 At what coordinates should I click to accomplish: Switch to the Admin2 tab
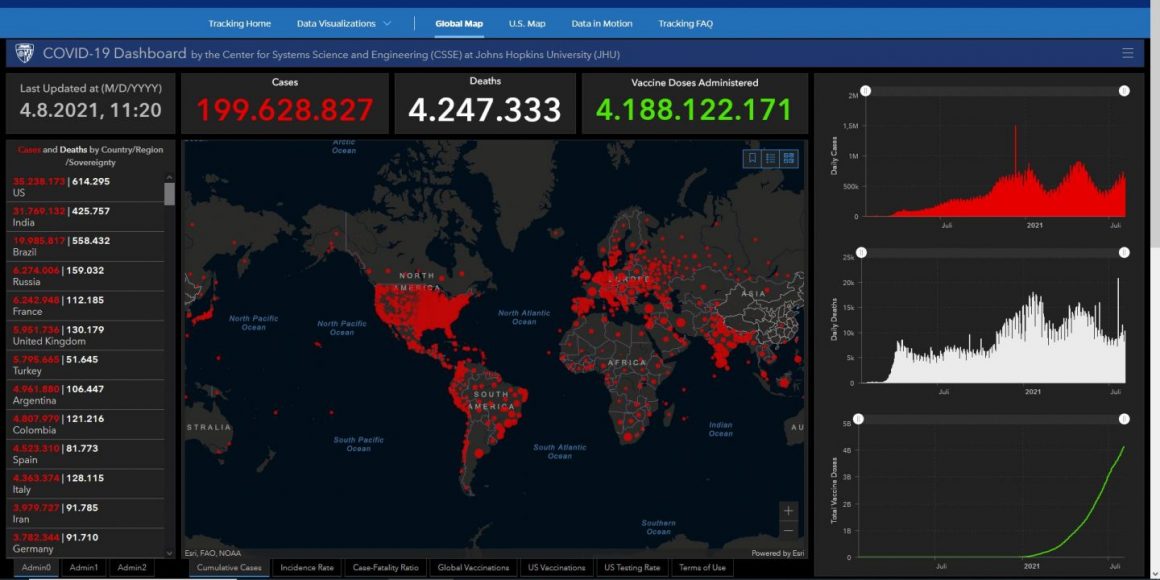pyautogui.click(x=132, y=567)
